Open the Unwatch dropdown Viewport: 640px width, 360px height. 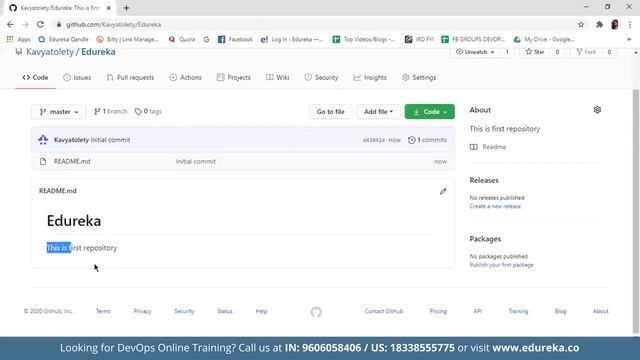pyautogui.click(x=475, y=52)
